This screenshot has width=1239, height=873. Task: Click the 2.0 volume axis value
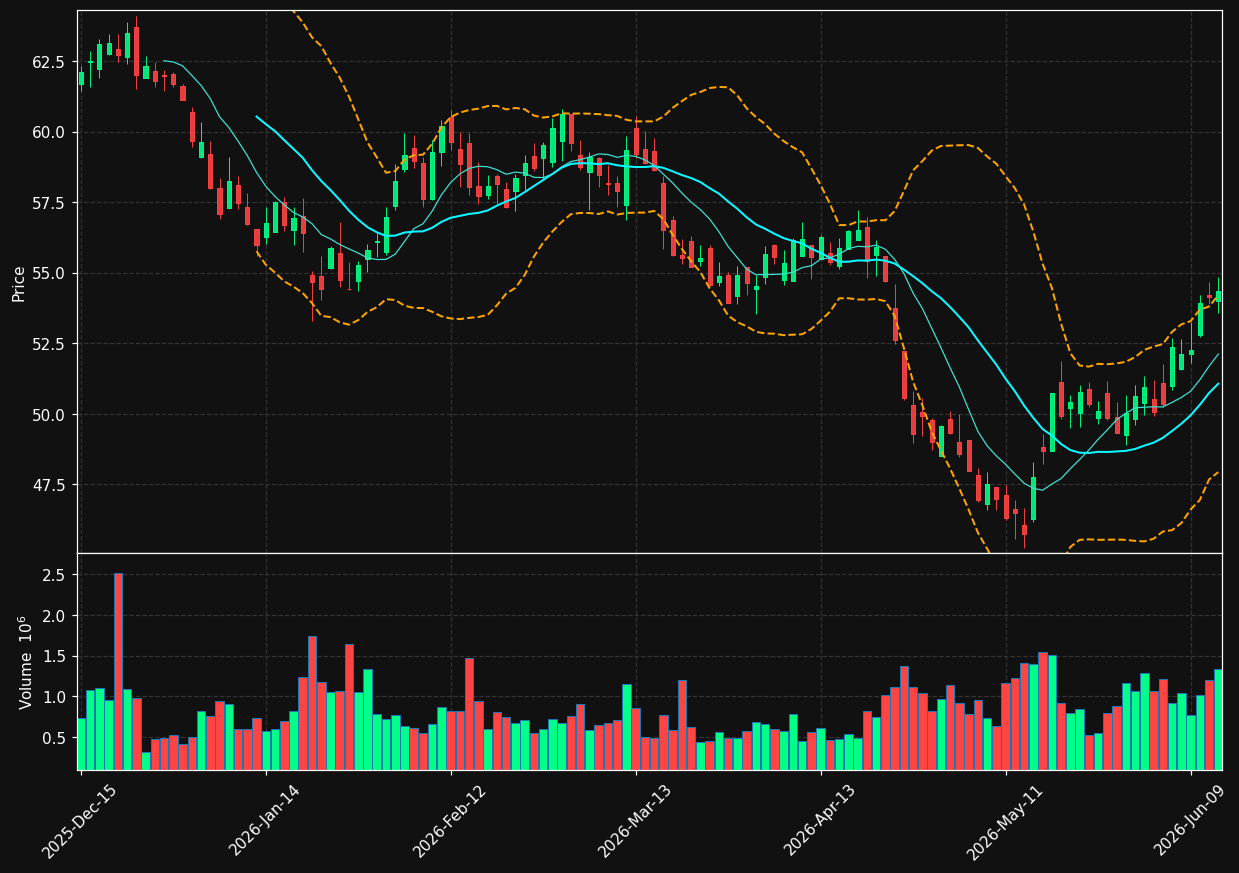(54, 616)
